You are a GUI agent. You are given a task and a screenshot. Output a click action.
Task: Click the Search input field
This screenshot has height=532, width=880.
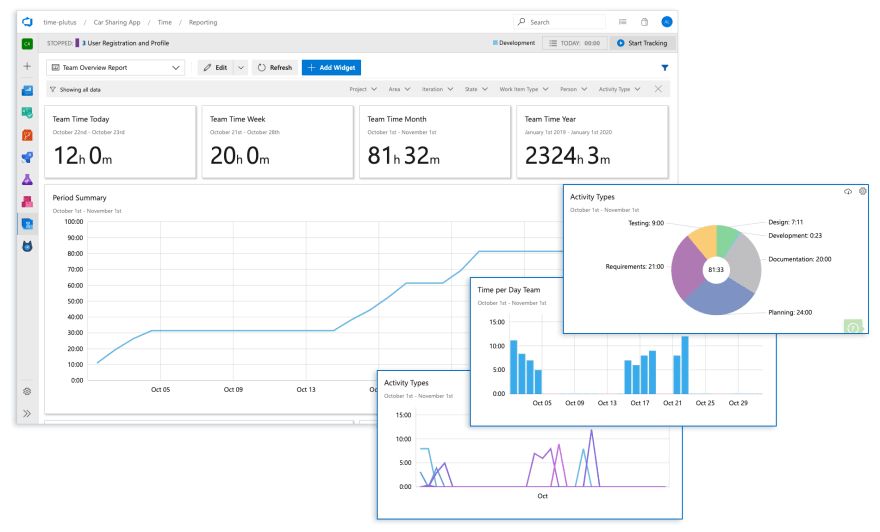pos(560,22)
